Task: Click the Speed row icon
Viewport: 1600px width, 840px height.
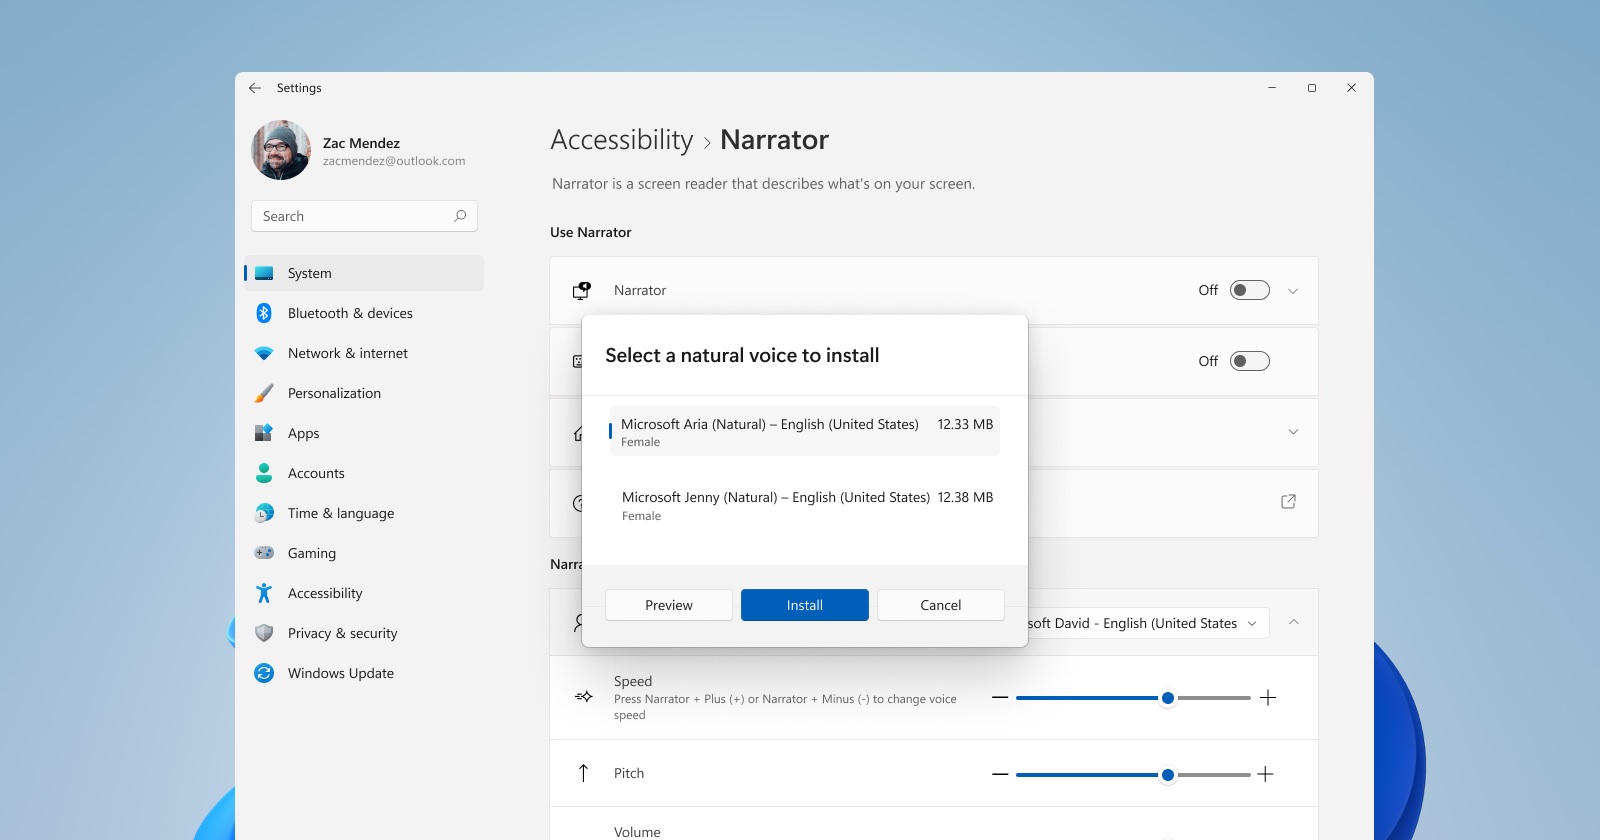Action: click(x=584, y=697)
